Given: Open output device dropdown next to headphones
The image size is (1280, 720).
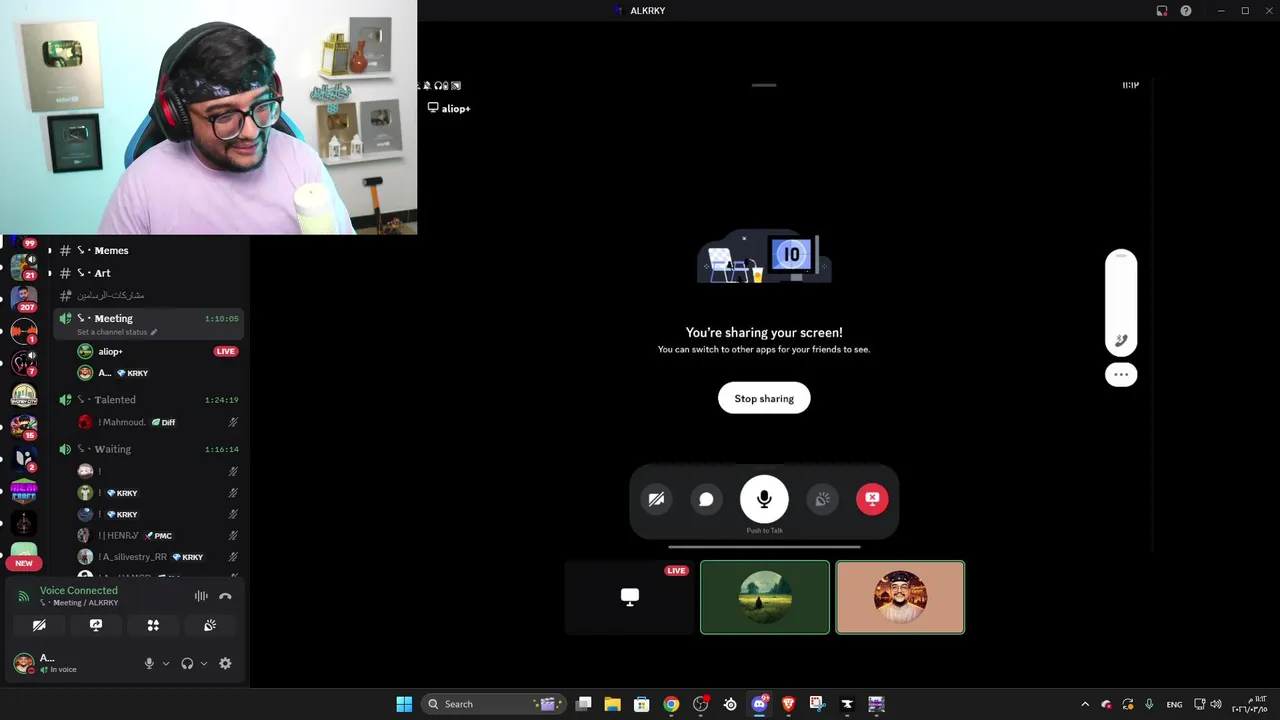Looking at the screenshot, I should [x=204, y=663].
